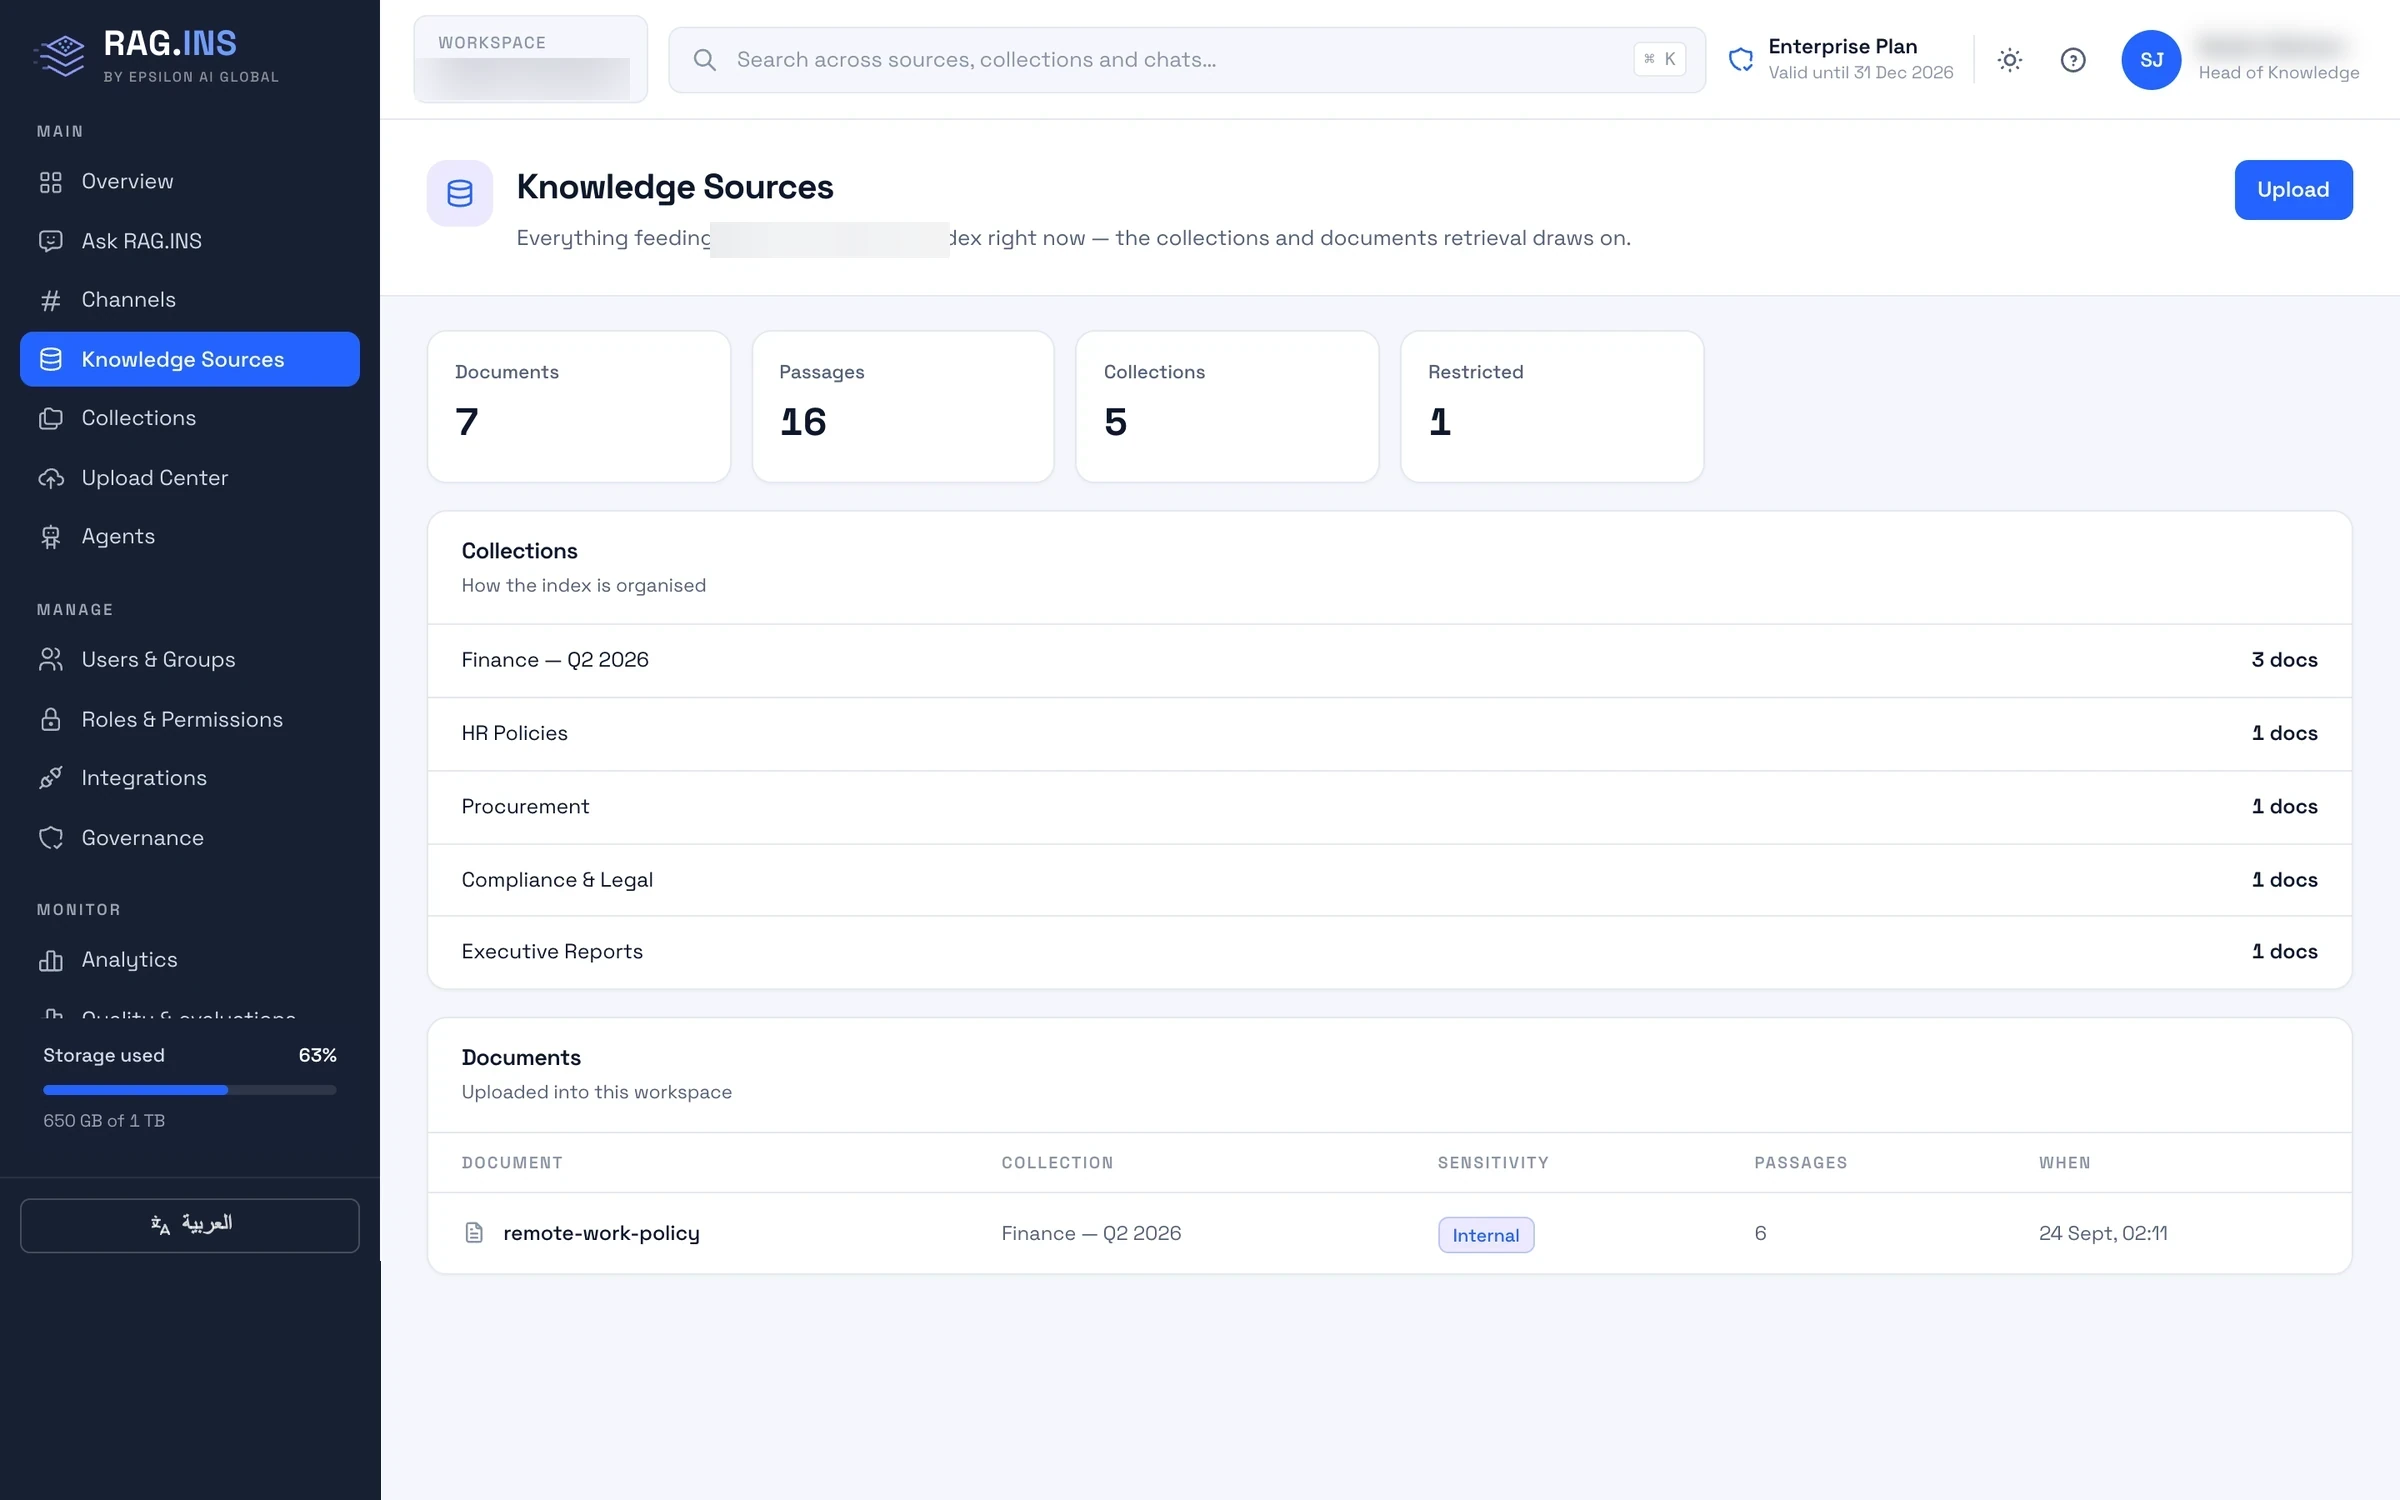Click the RAG.INS logo icon

coord(61,56)
